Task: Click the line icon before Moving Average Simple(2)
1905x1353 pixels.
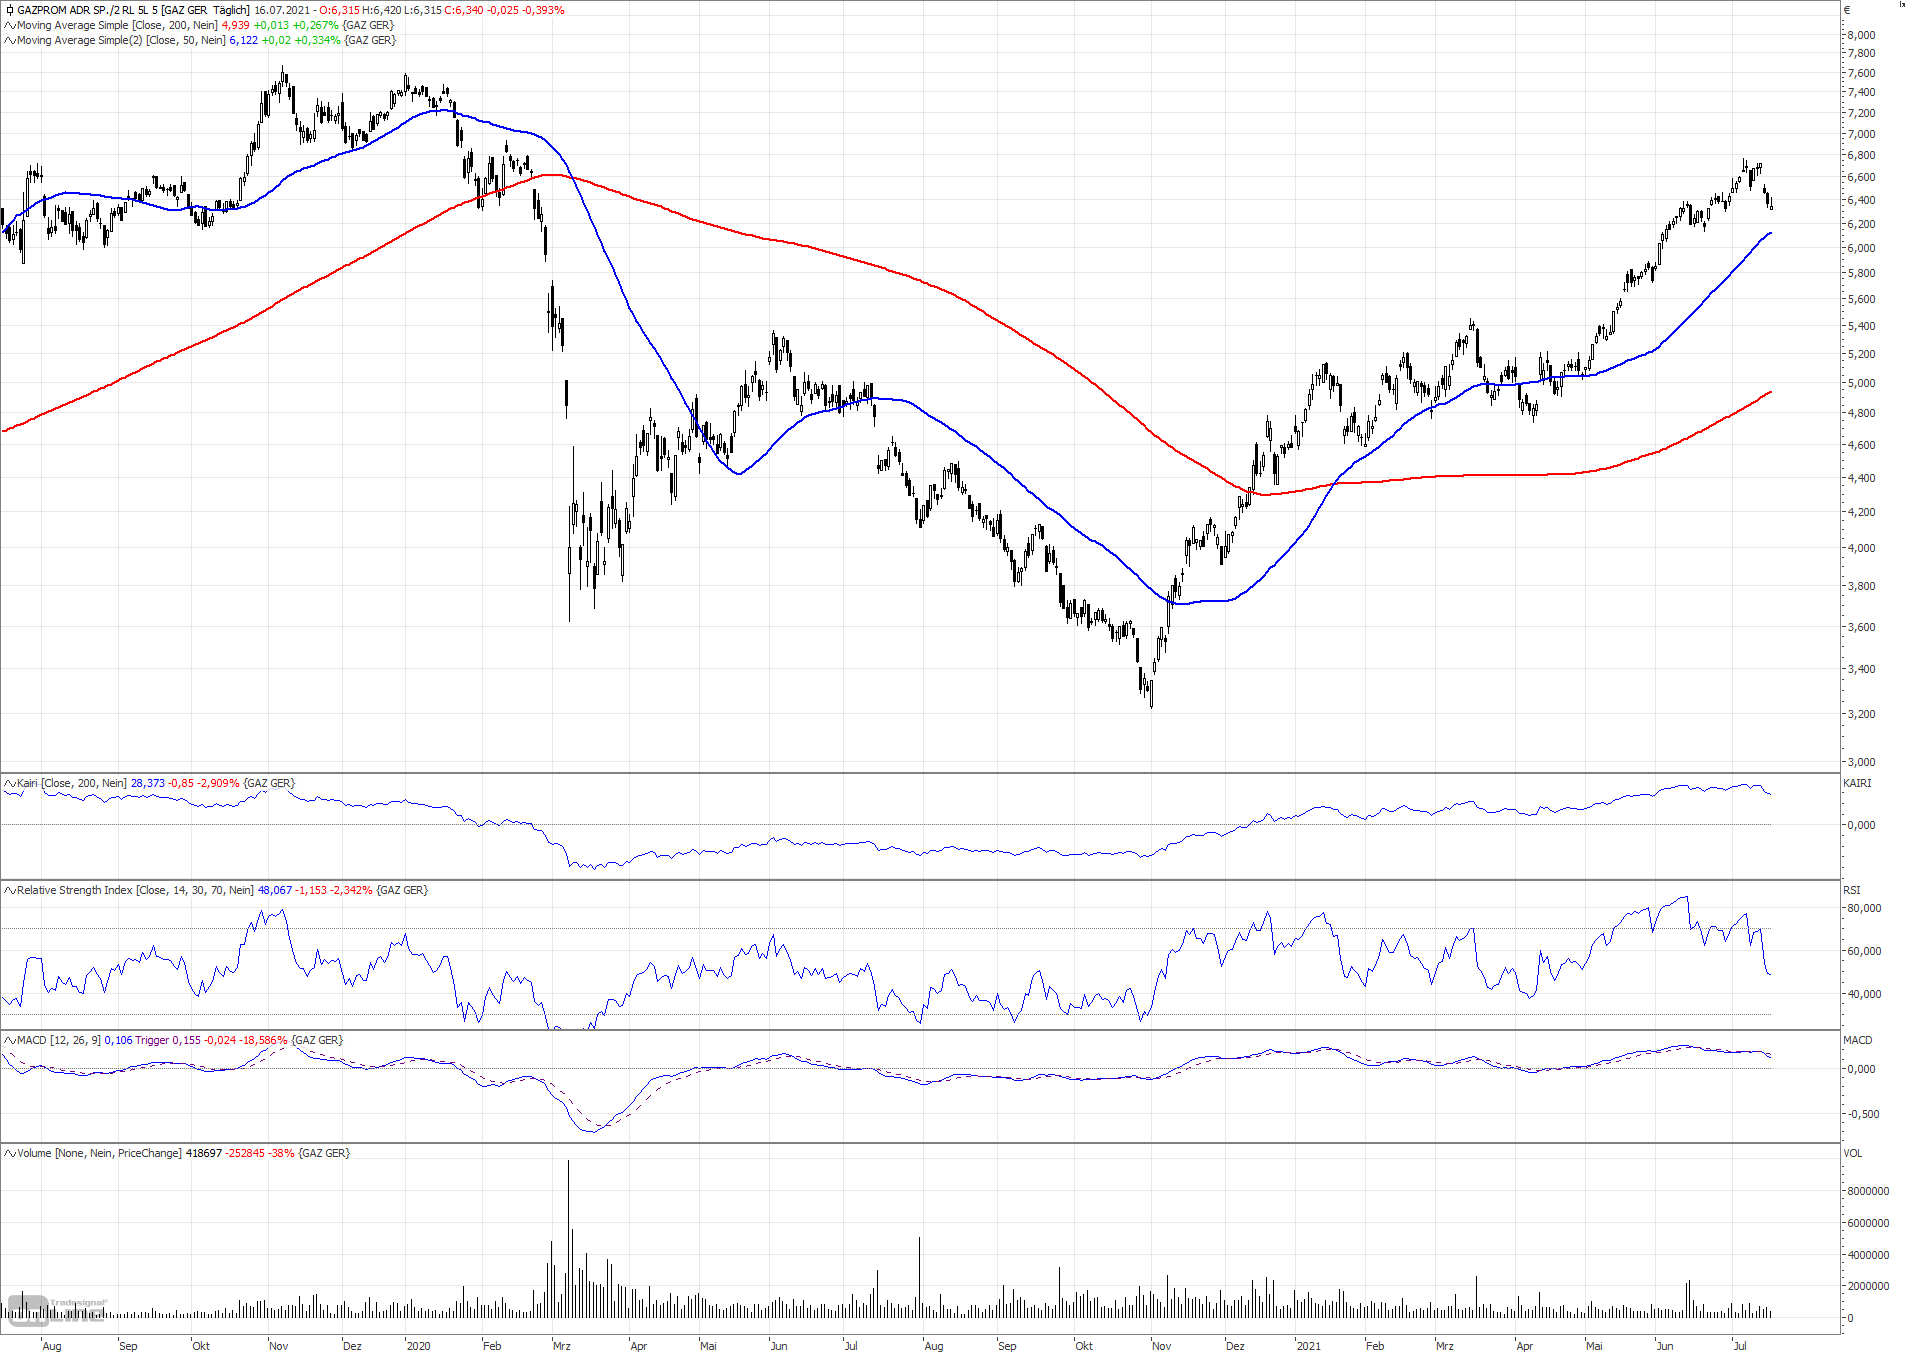Action: pyautogui.click(x=9, y=40)
